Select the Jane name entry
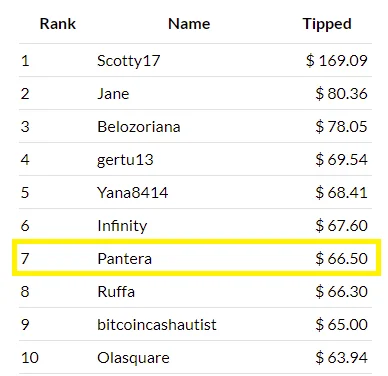The height and width of the screenshot is (376, 388). coord(113,94)
